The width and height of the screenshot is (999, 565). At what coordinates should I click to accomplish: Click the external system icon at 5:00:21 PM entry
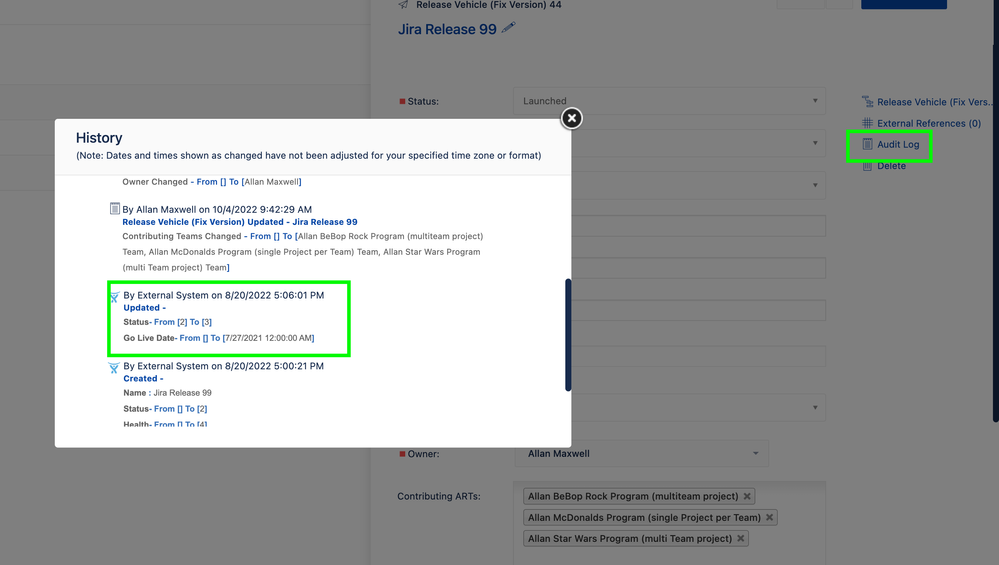(x=114, y=368)
